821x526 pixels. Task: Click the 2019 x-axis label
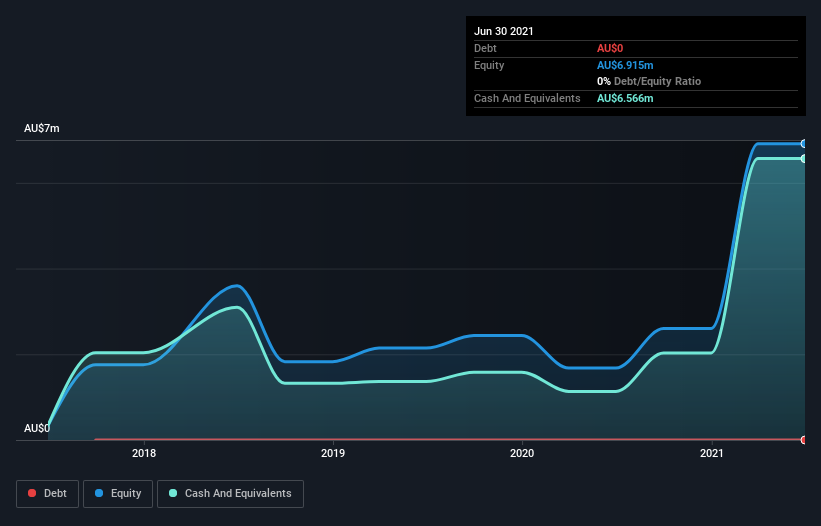point(333,453)
